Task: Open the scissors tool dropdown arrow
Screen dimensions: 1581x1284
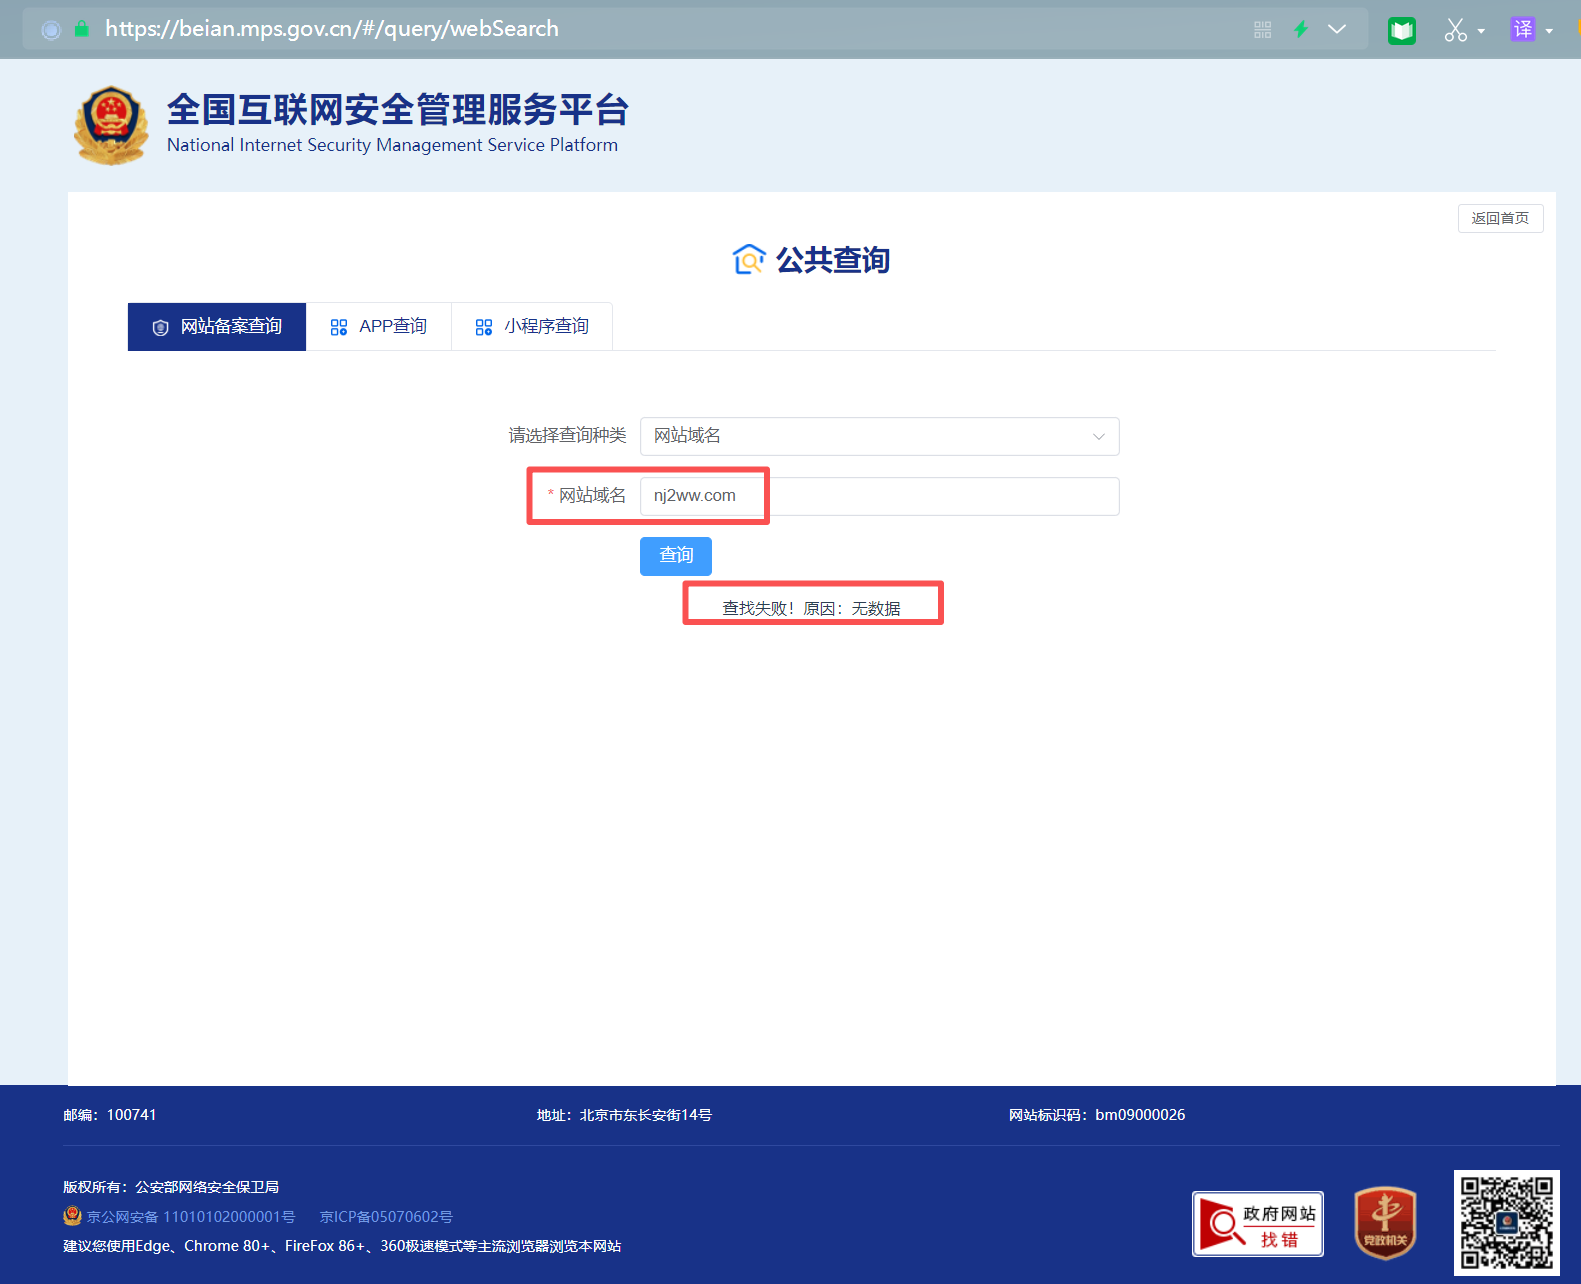Action: [x=1481, y=31]
